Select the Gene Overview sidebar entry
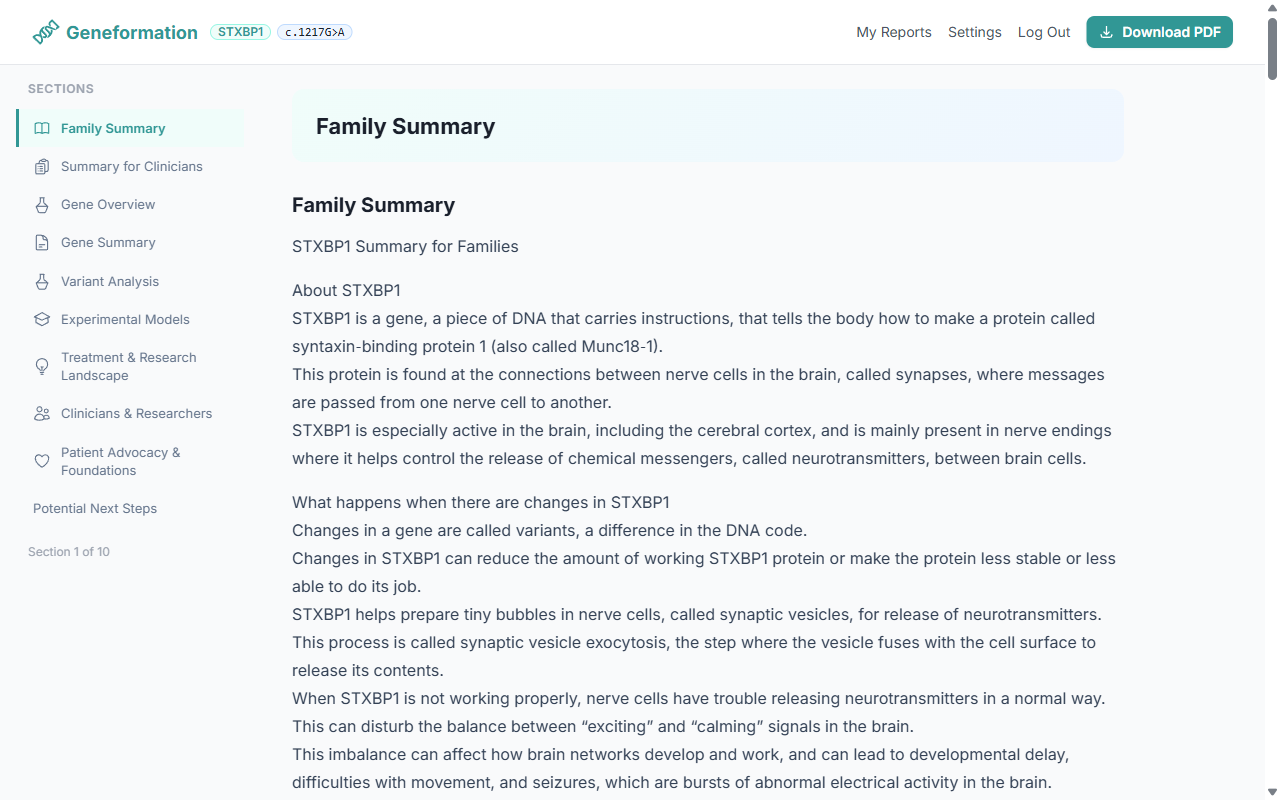The image size is (1280, 800). click(108, 204)
